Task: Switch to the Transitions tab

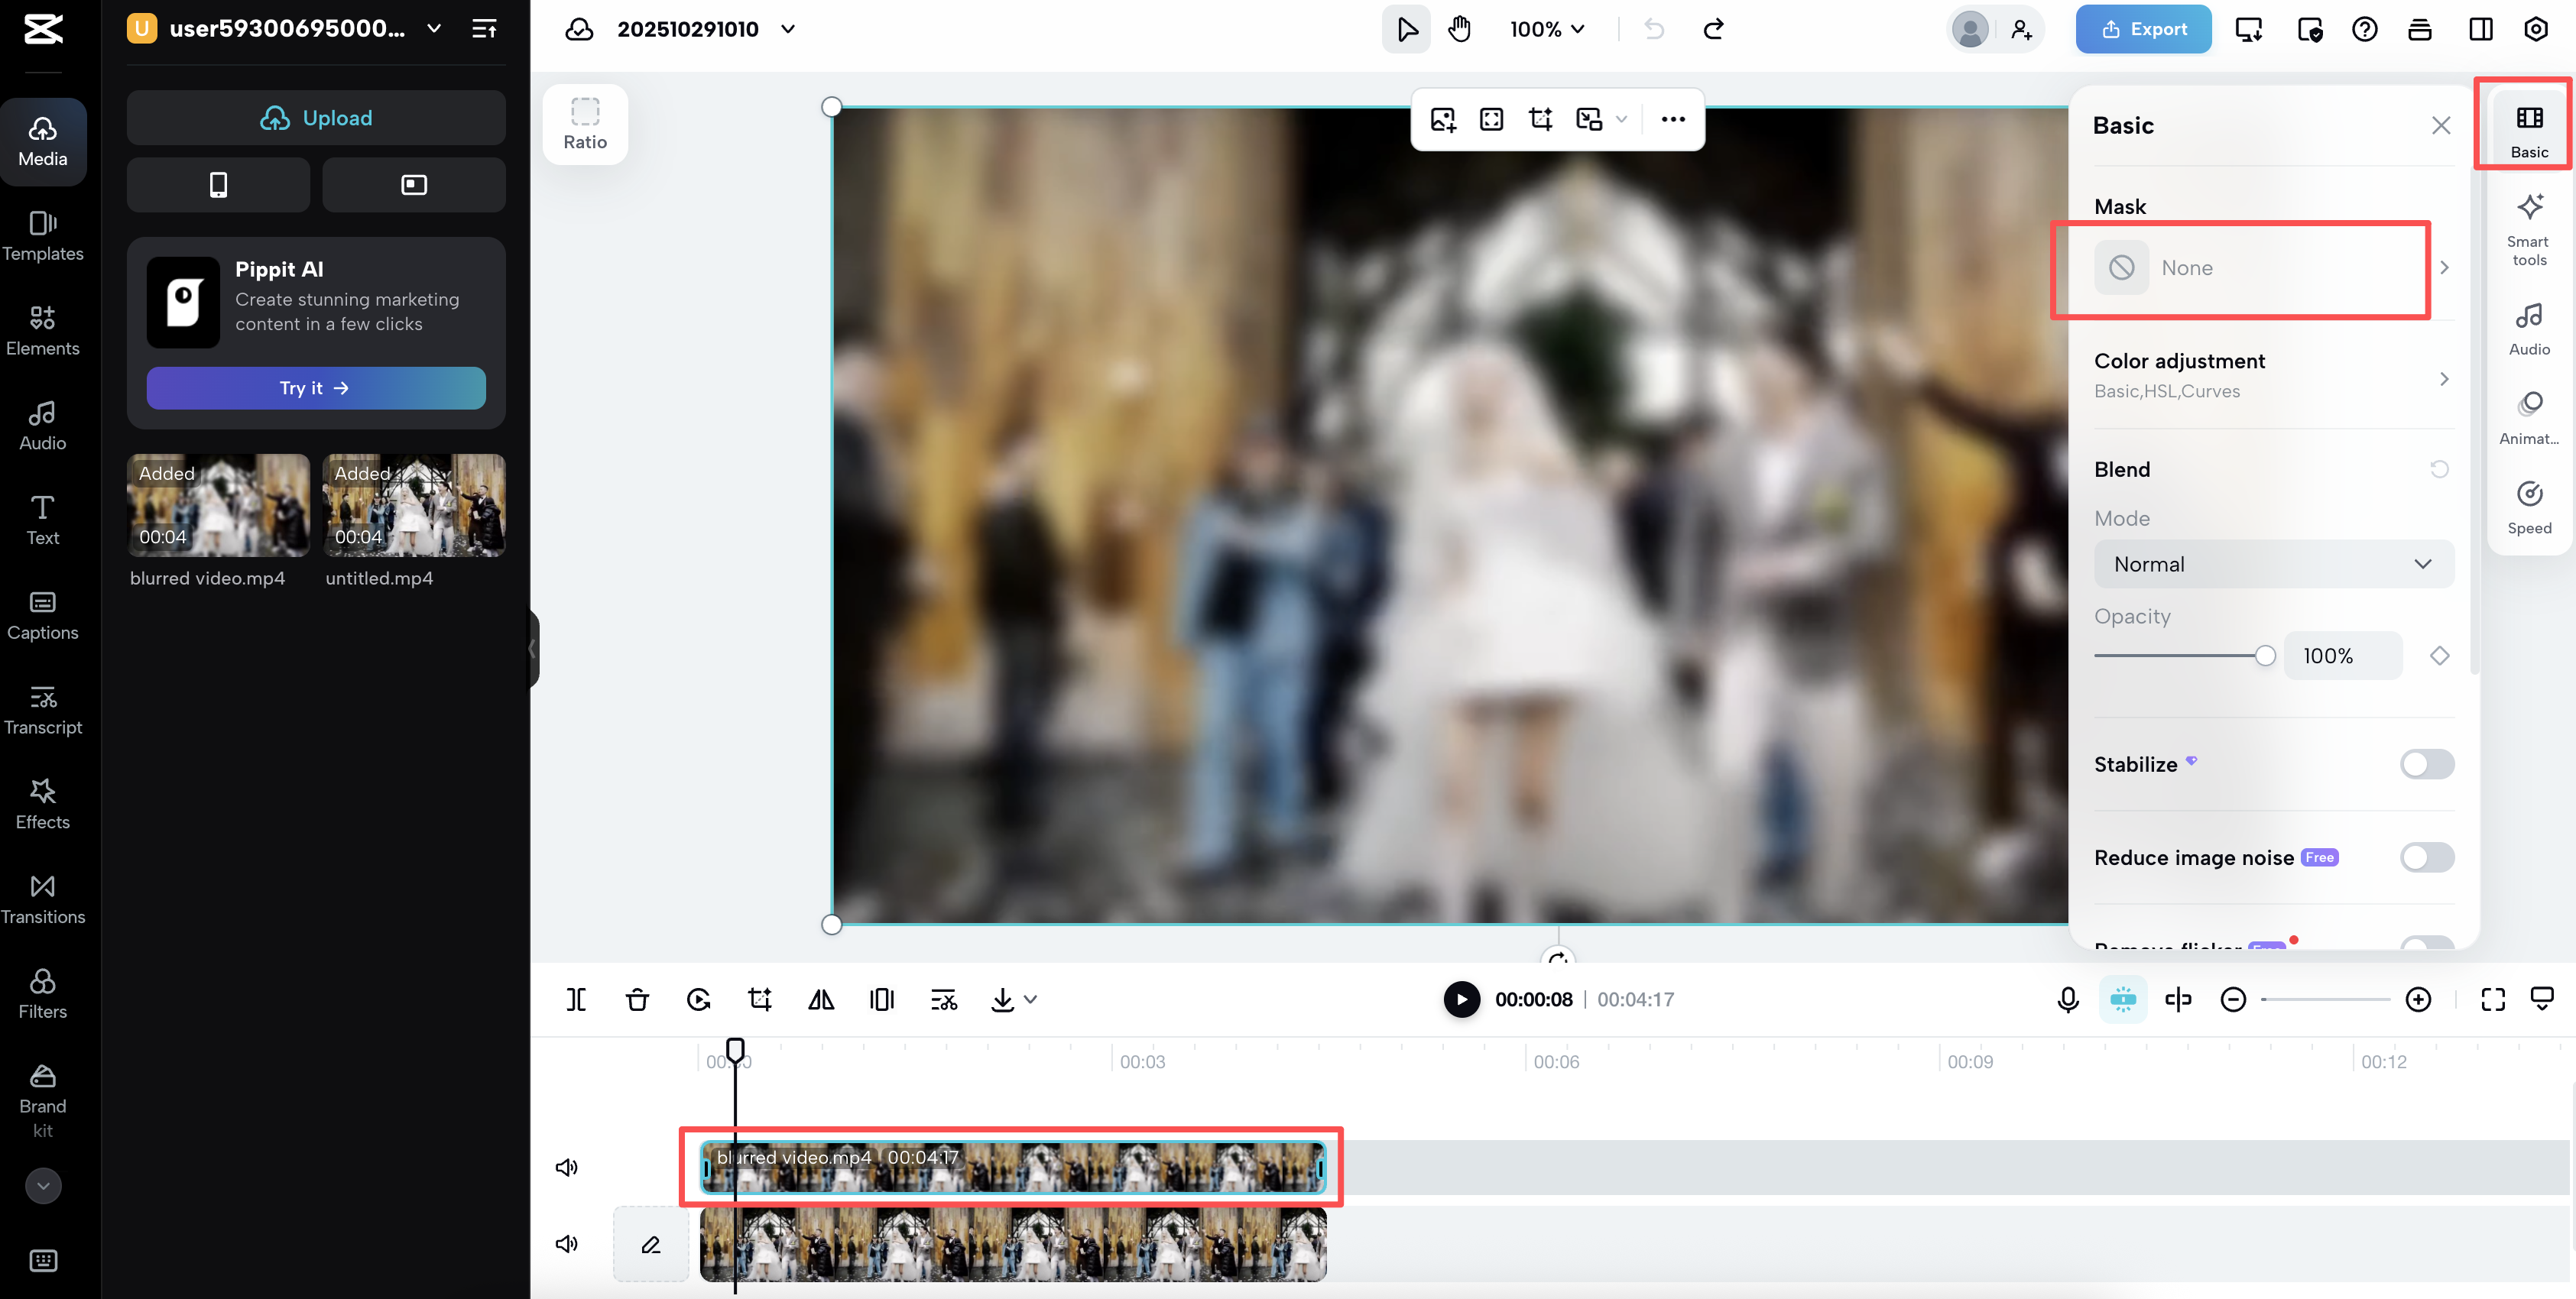Action: tap(43, 899)
